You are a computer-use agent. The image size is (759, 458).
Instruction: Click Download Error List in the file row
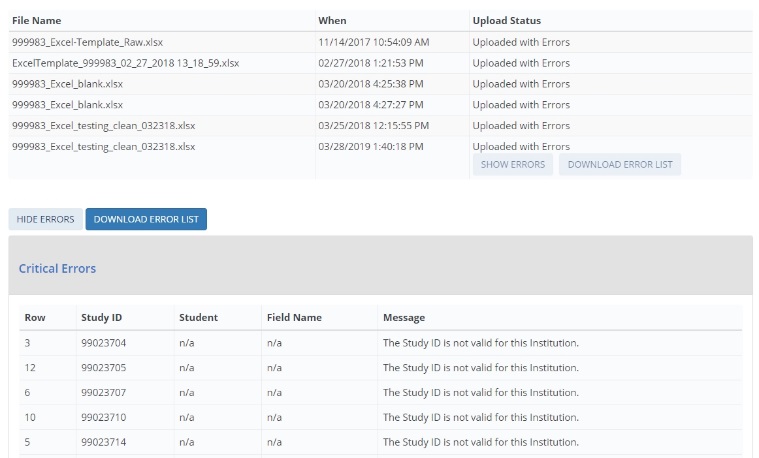coord(620,164)
